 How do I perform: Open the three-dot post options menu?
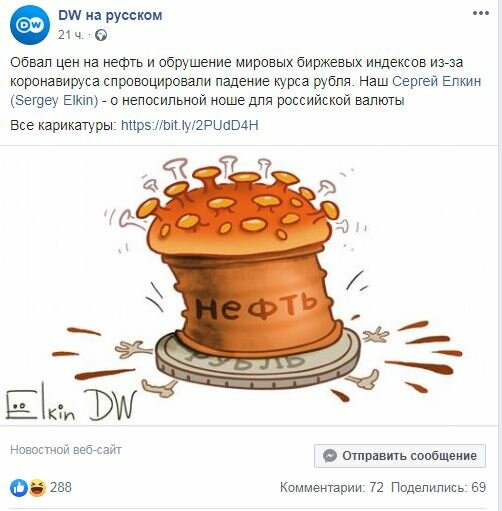[481, 13]
